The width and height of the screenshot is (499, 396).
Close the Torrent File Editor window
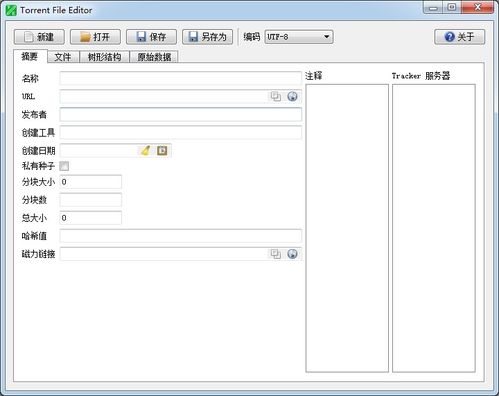coord(477,7)
